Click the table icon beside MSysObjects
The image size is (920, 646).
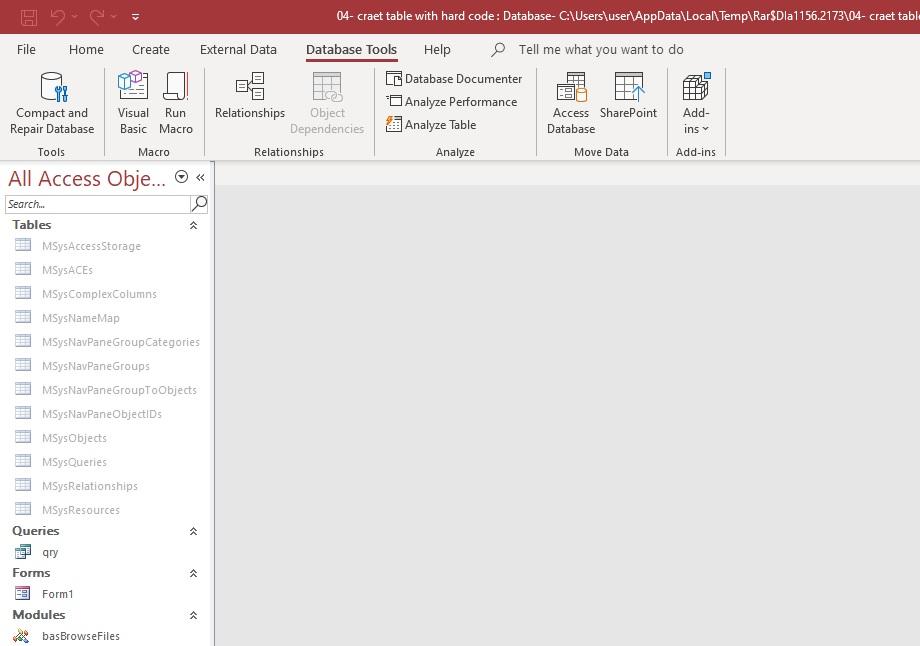23,437
